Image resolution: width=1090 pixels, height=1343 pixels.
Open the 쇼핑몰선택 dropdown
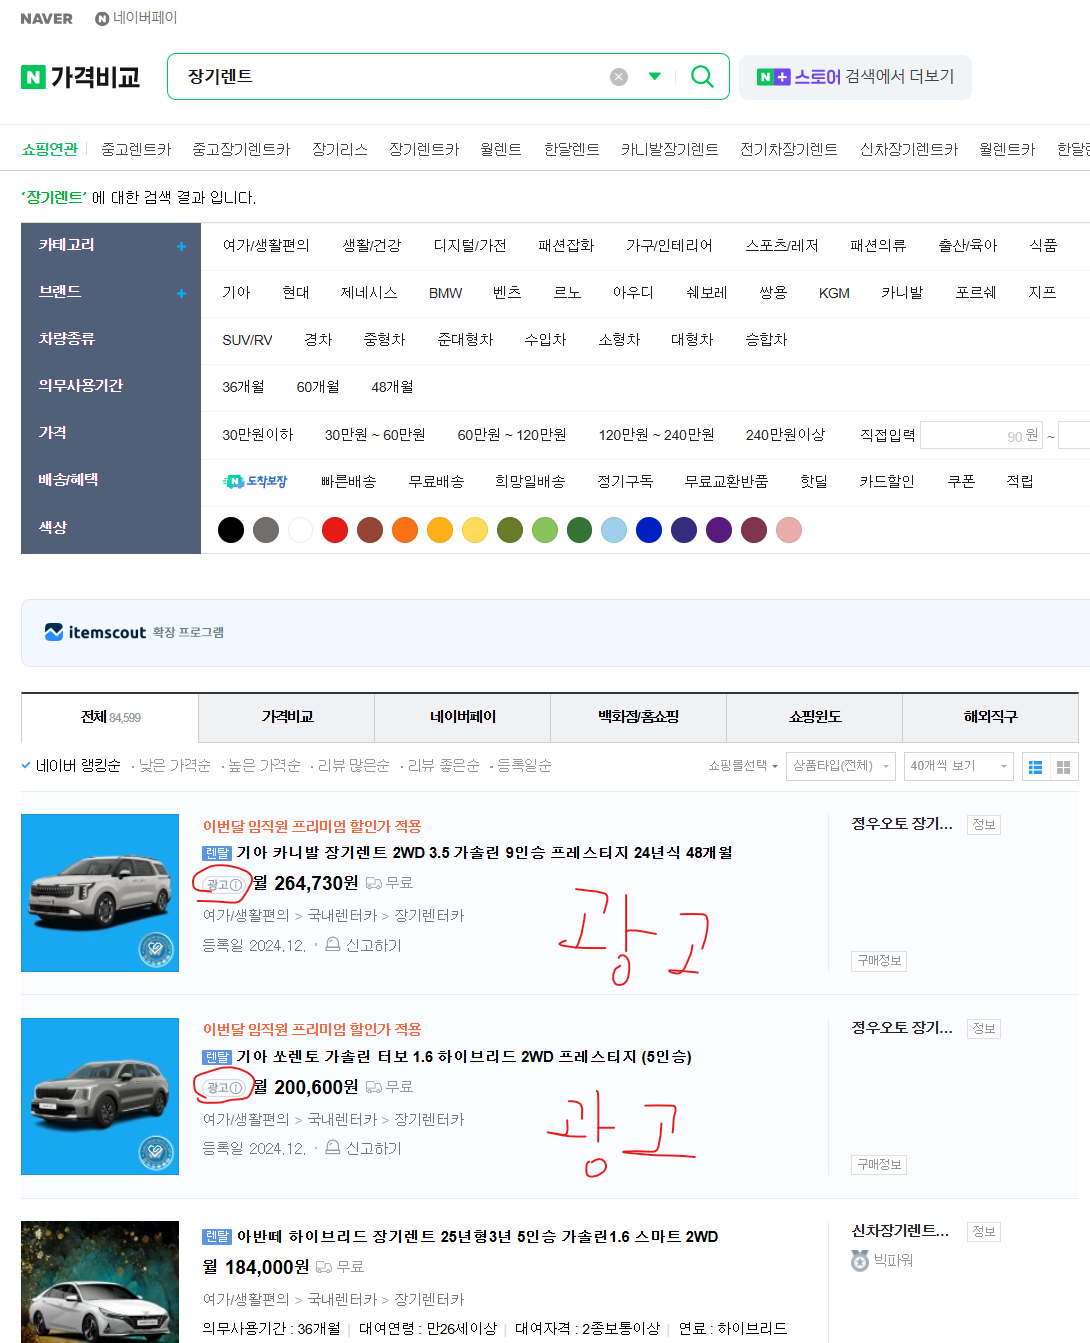[743, 766]
